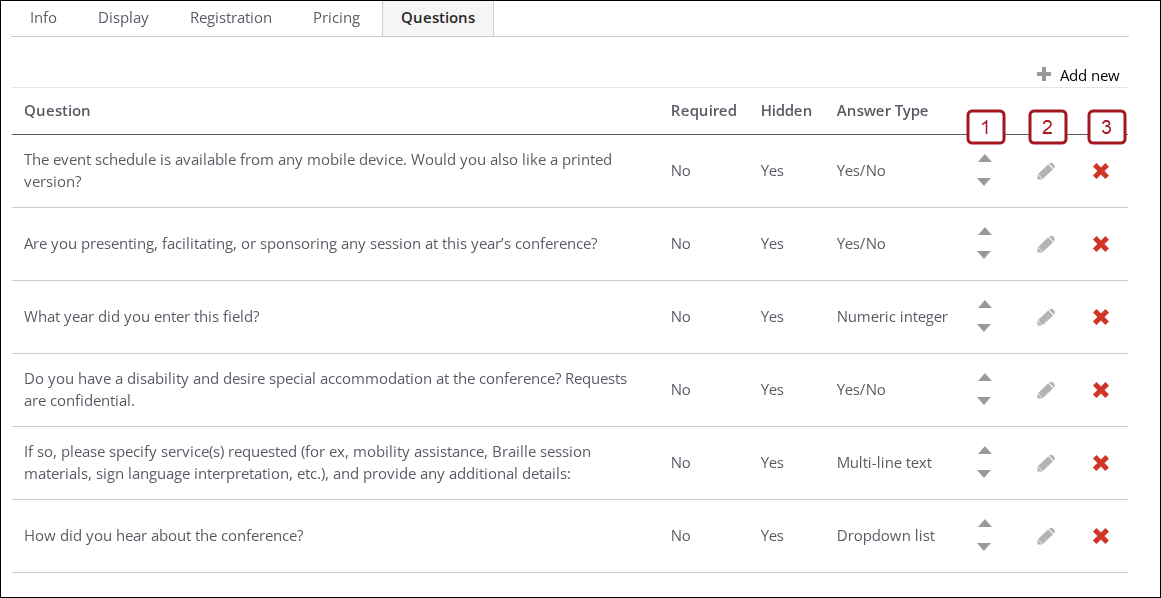This screenshot has width=1161, height=598.
Task: Click the pencil for the presenting question
Action: point(1046,244)
